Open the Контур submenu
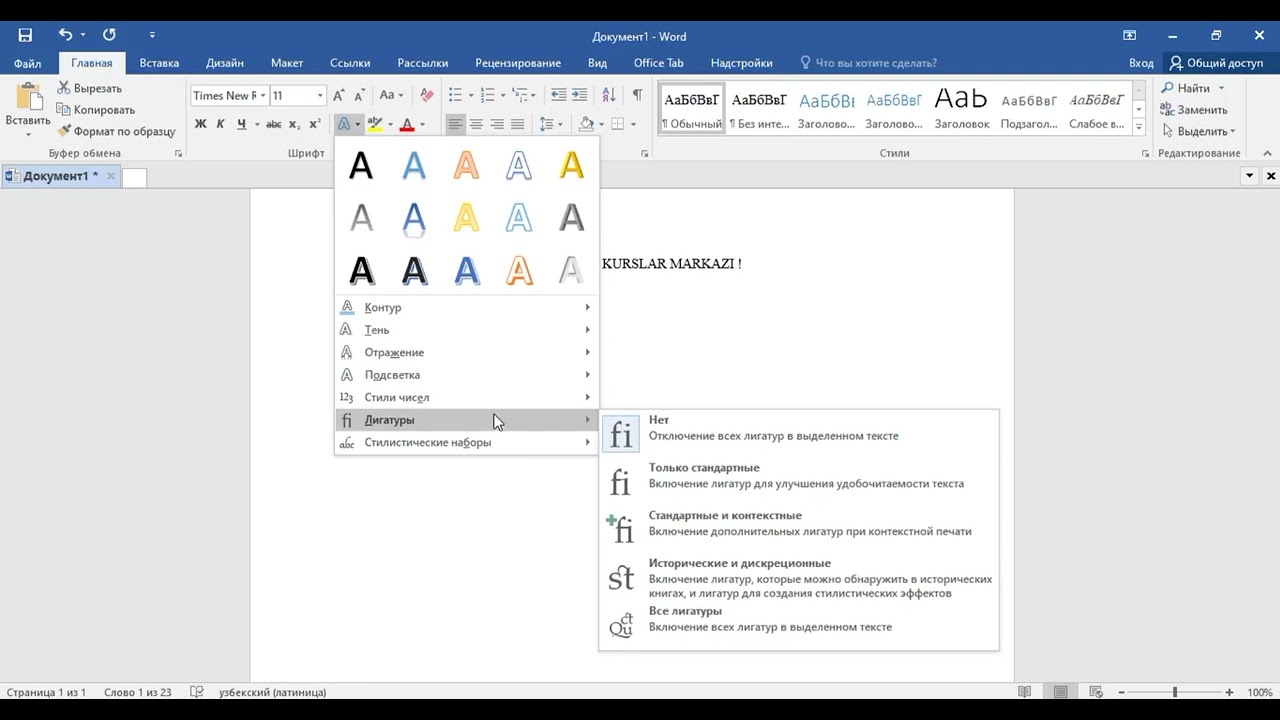Viewport: 1280px width, 720px height. click(466, 307)
